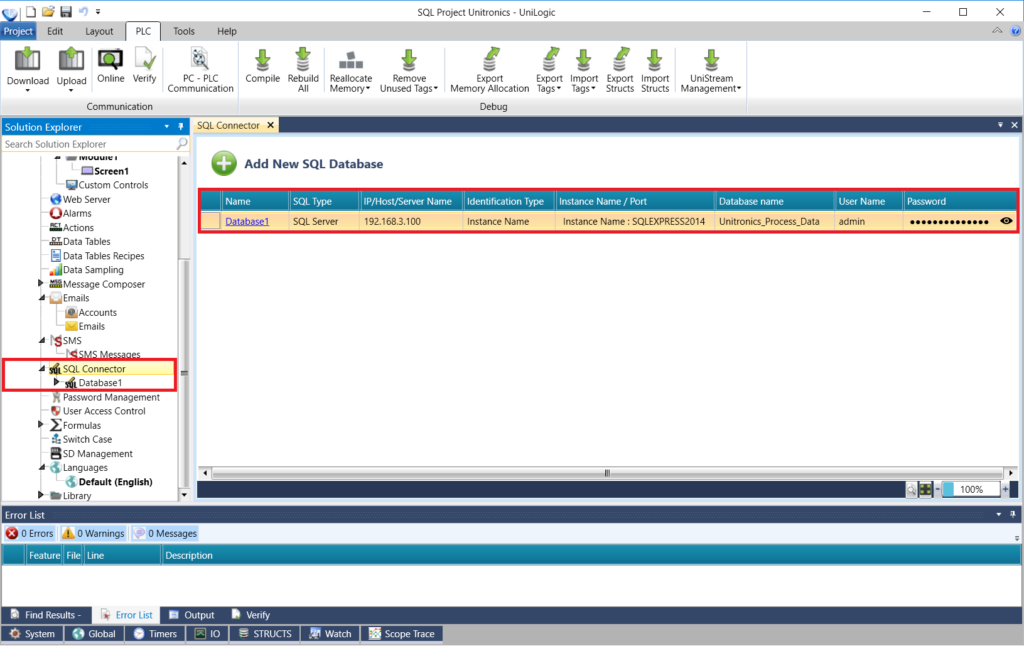Open UniStream Management menu
This screenshot has height=646, width=1024.
(711, 70)
